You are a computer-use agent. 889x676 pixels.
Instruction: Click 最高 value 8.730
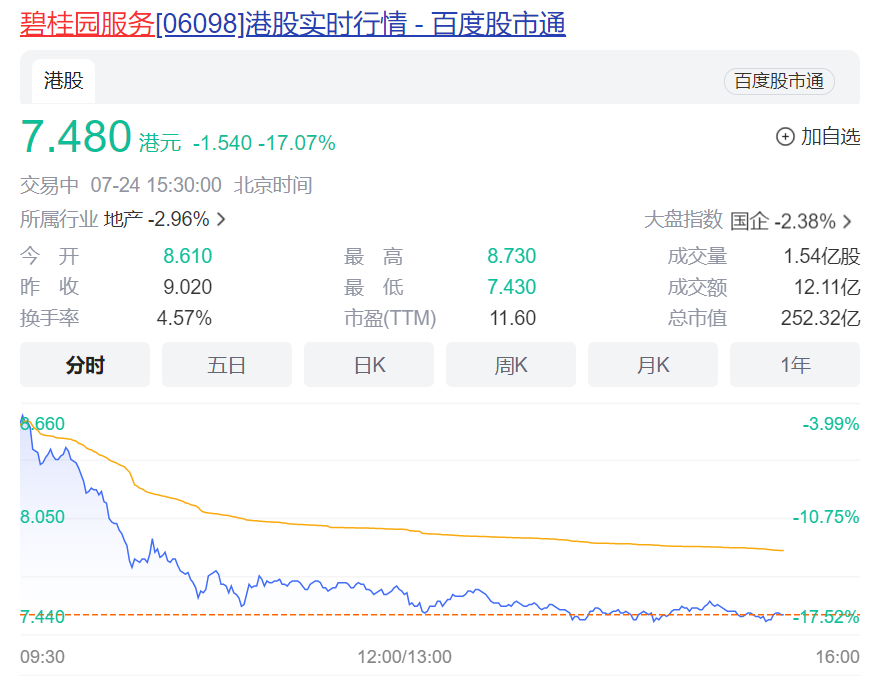point(512,256)
